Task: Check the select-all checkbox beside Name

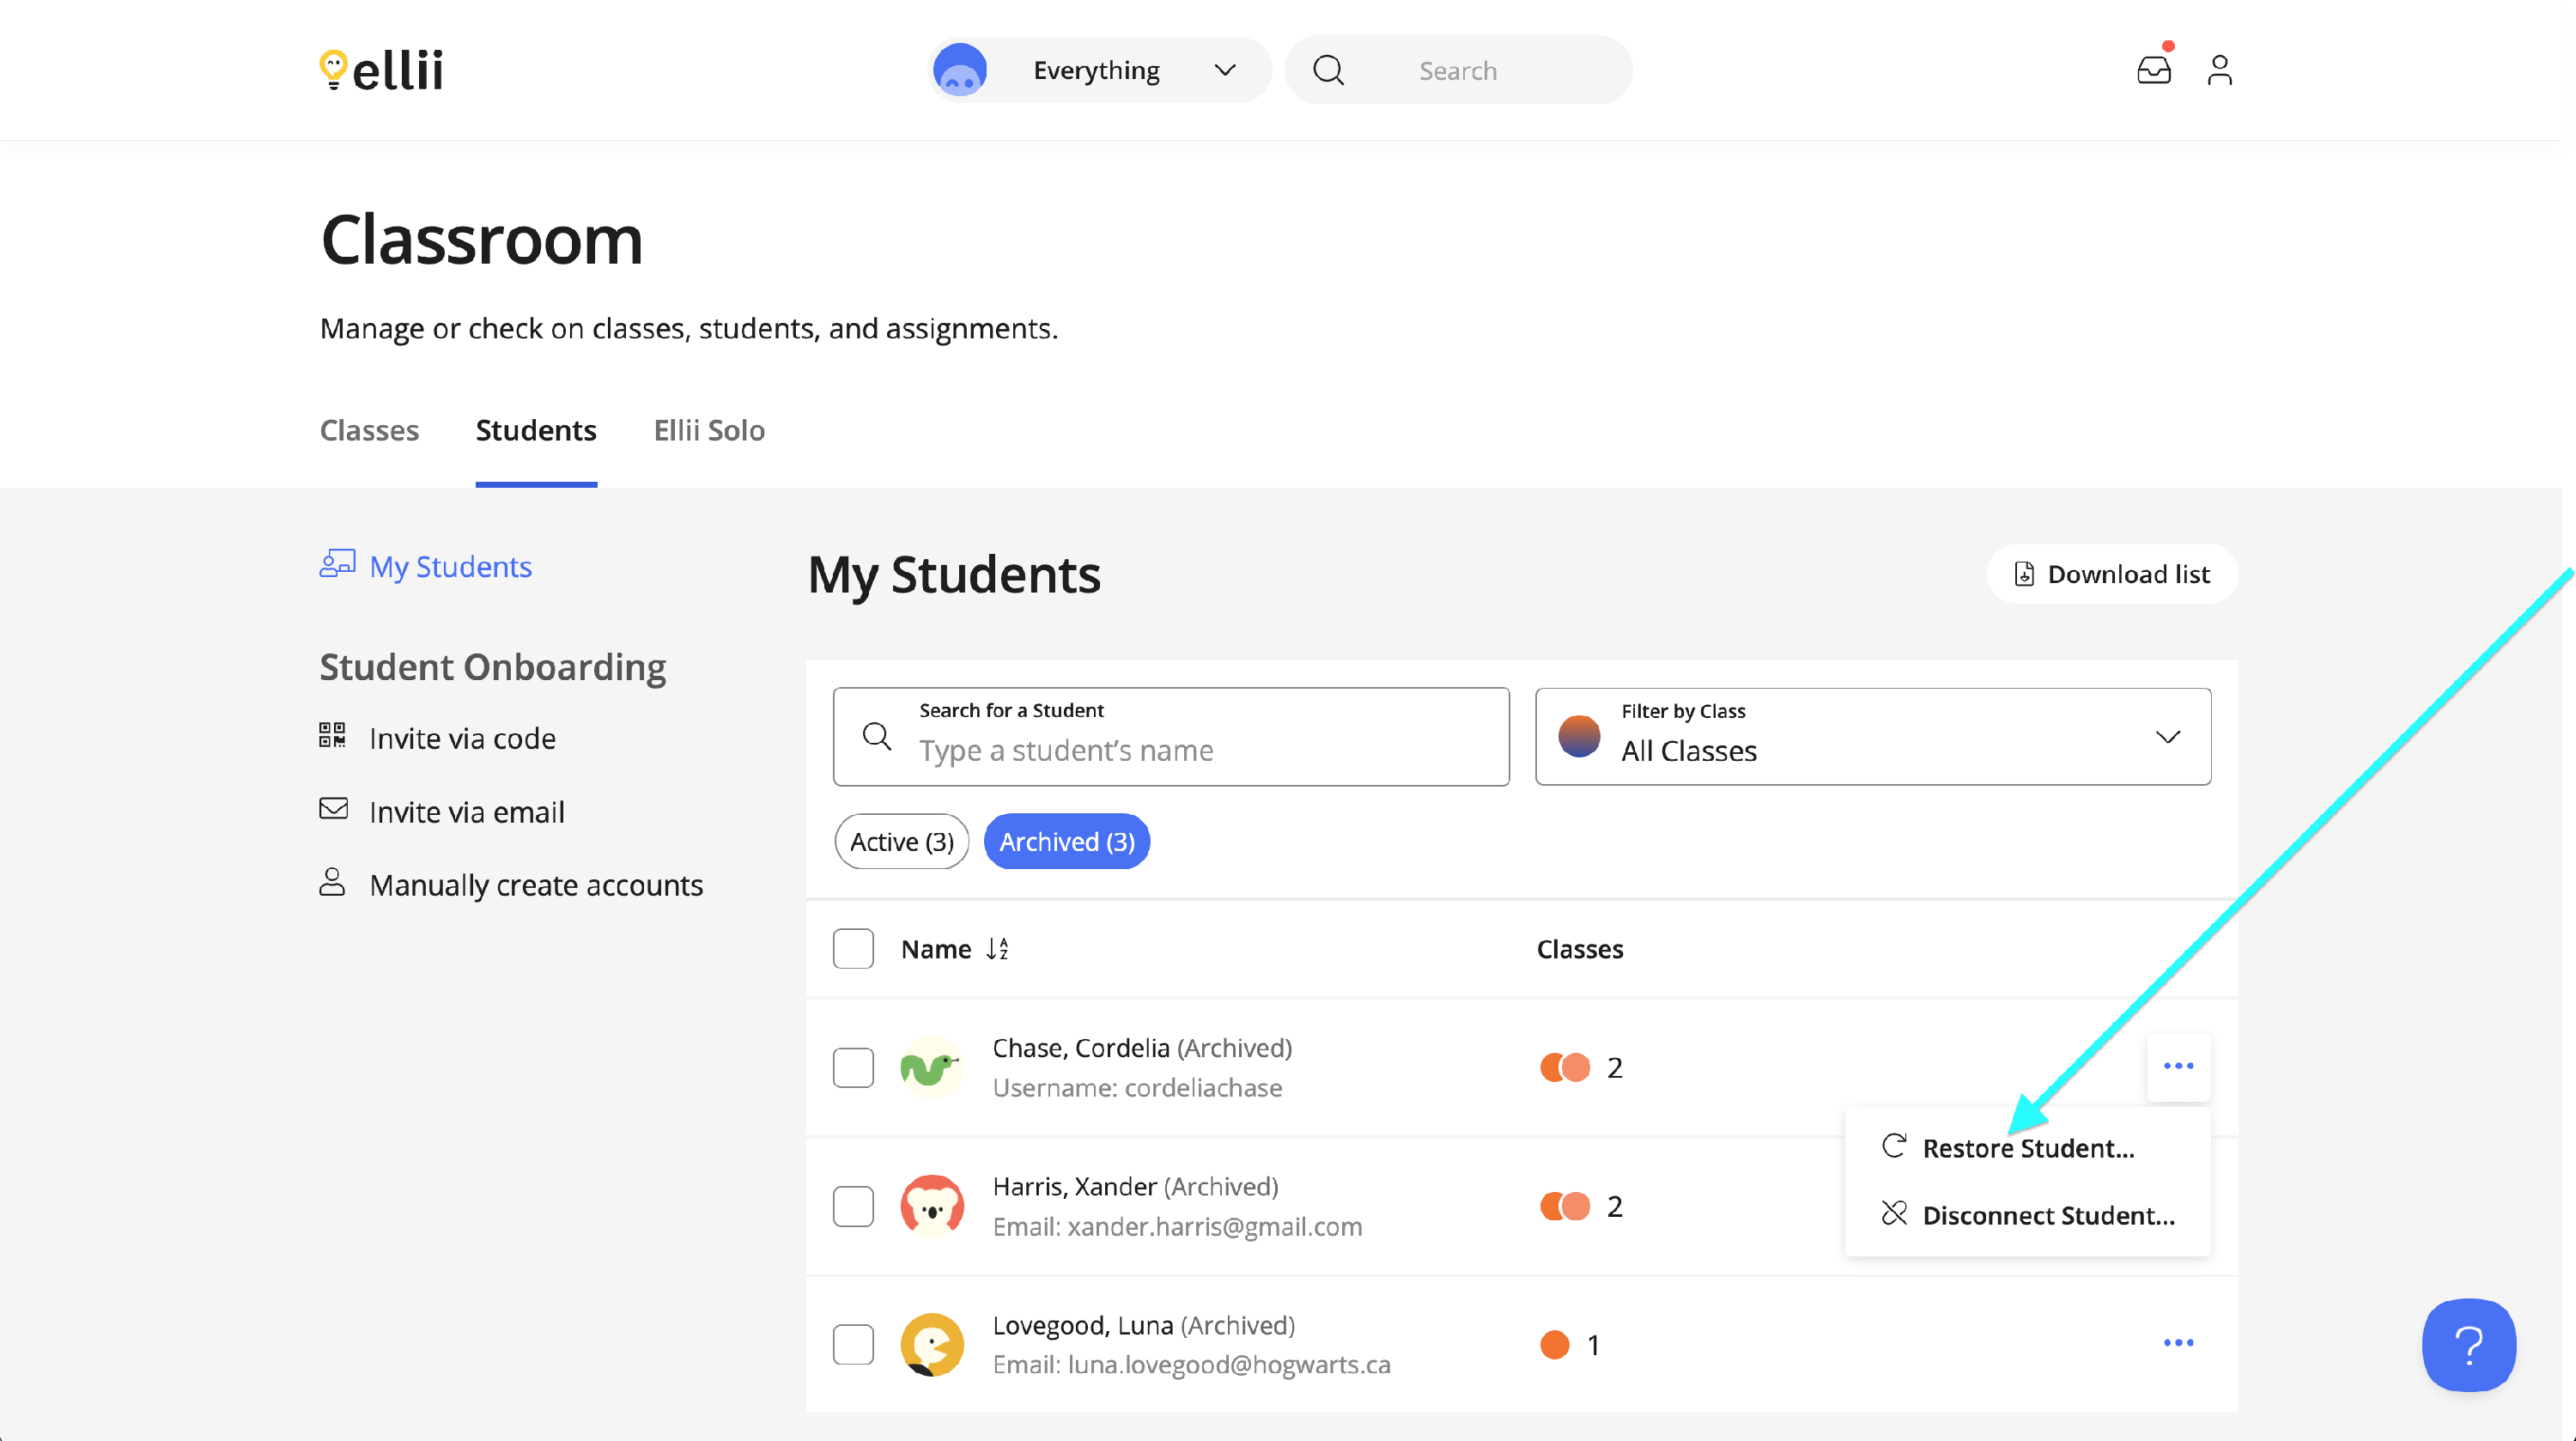Action: click(853, 949)
